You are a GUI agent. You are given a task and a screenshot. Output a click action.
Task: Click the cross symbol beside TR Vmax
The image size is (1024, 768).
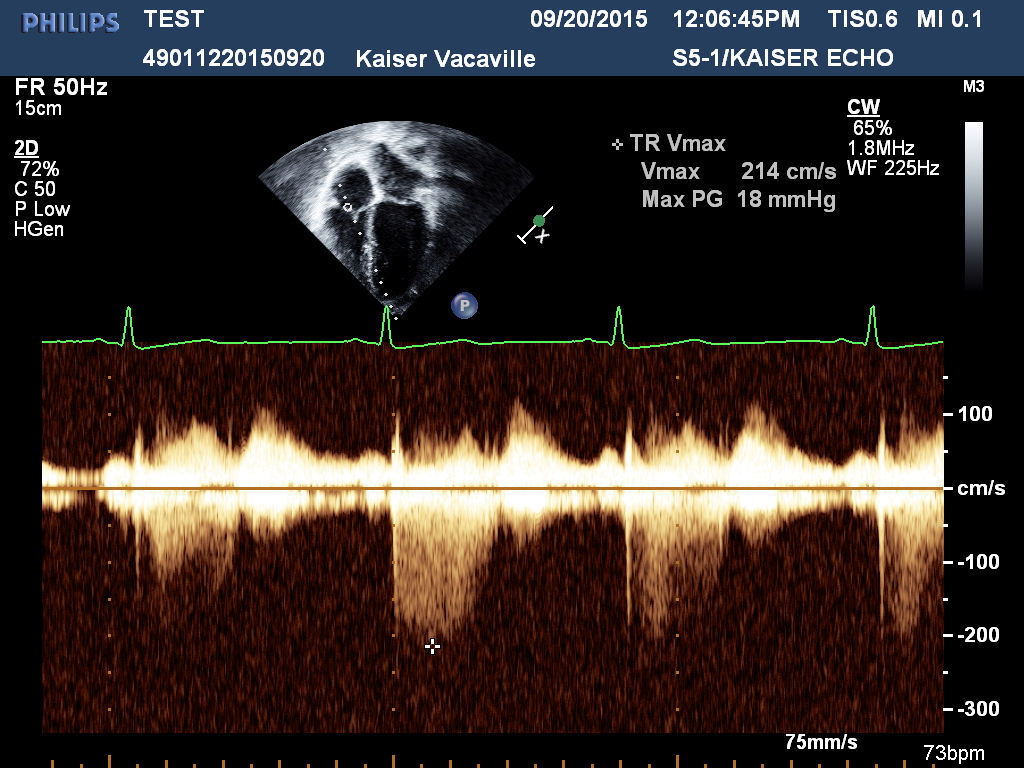point(617,145)
